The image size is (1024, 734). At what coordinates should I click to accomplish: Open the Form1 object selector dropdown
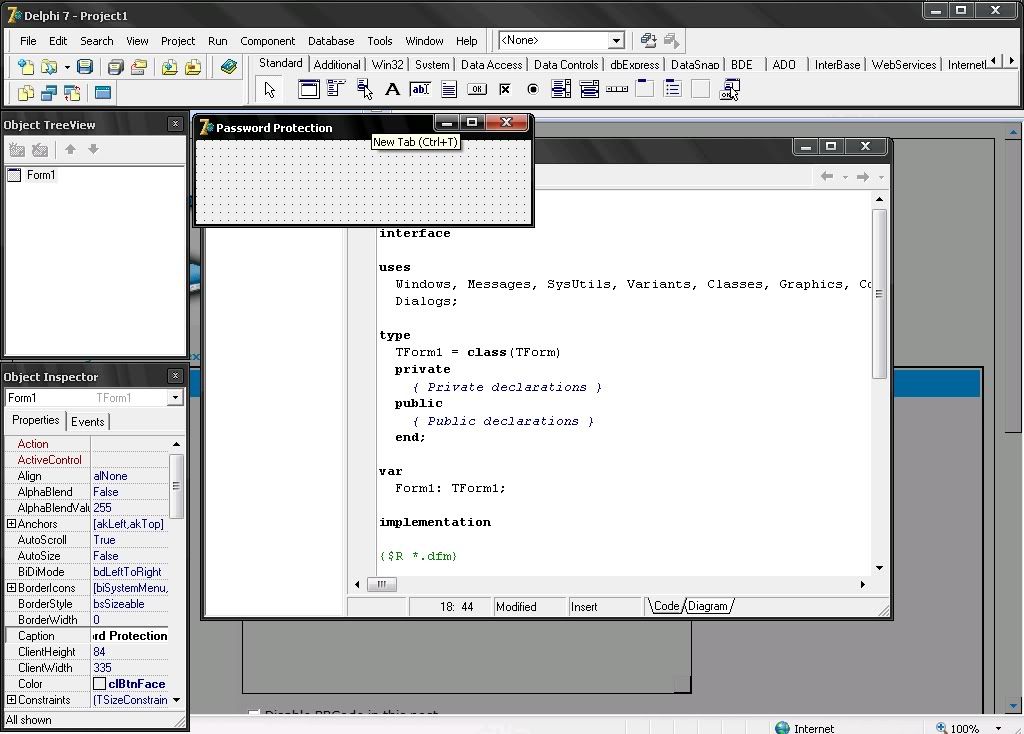tap(175, 398)
